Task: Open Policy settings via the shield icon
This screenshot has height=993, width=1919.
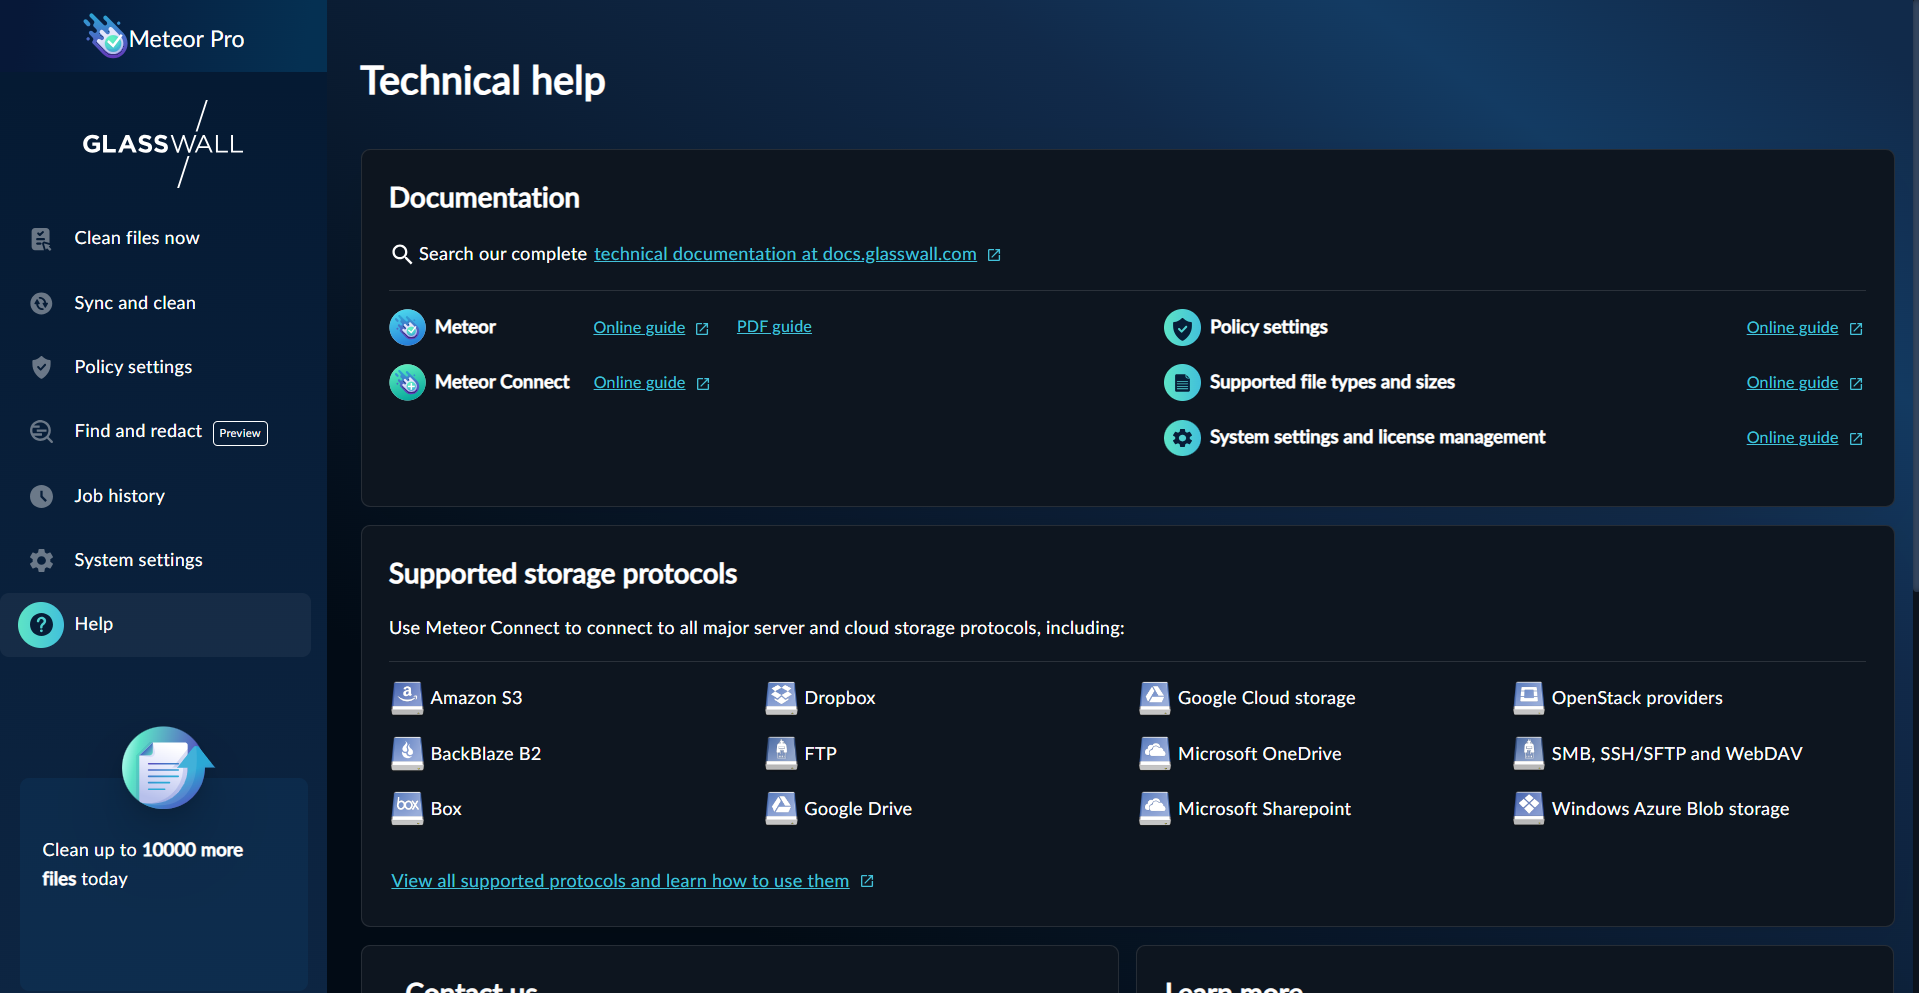Action: point(40,367)
